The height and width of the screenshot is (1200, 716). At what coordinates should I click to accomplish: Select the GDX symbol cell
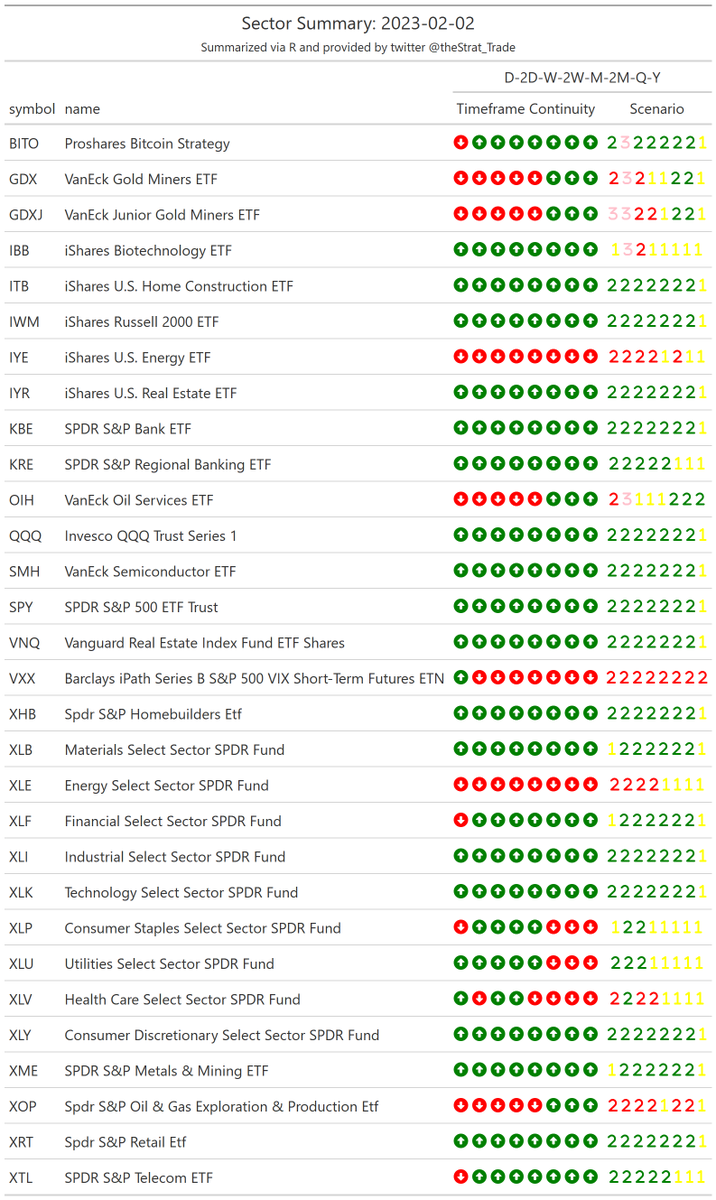[x=23, y=179]
